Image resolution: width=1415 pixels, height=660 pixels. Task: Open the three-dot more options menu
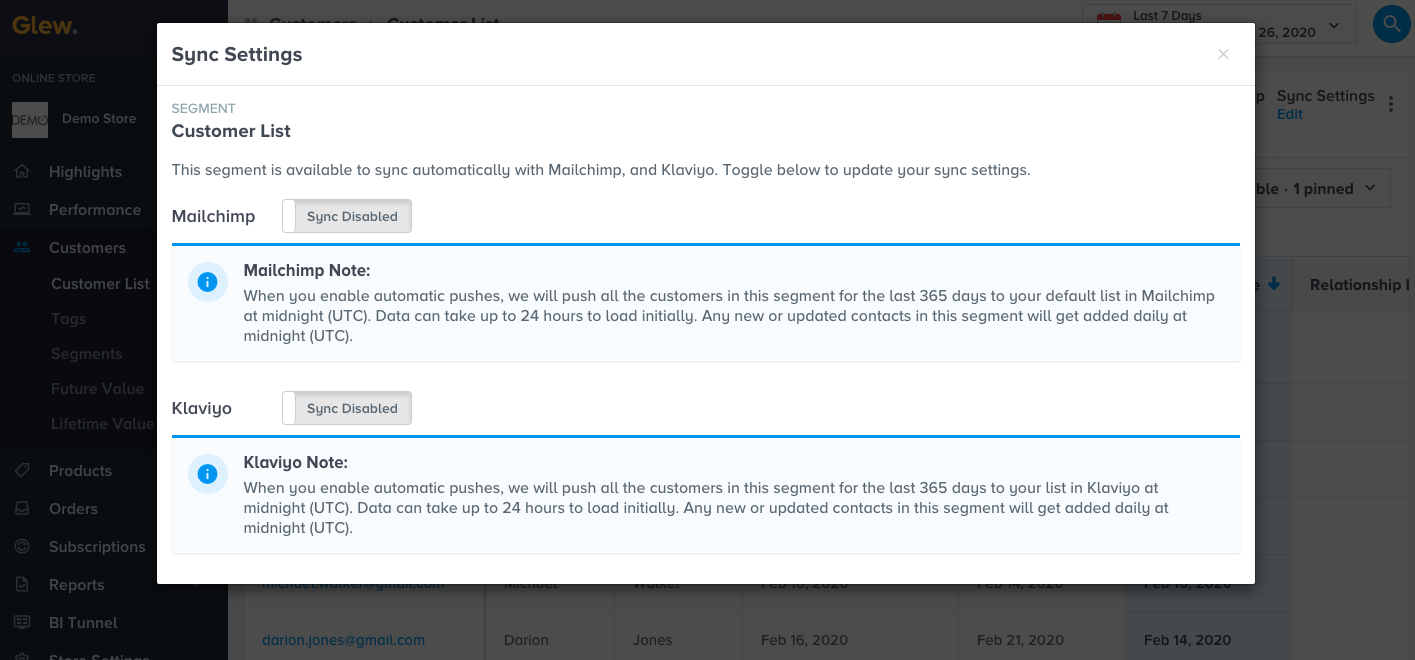[x=1391, y=104]
